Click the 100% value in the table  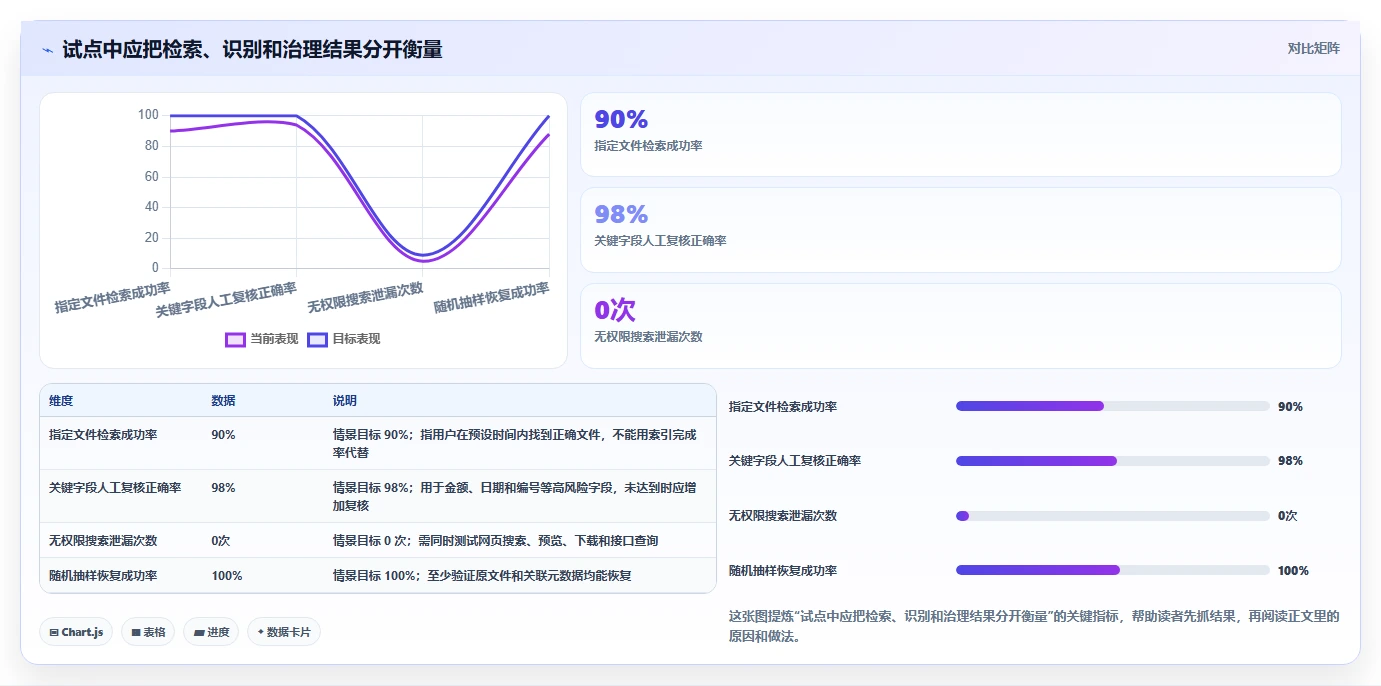pyautogui.click(x=227, y=576)
